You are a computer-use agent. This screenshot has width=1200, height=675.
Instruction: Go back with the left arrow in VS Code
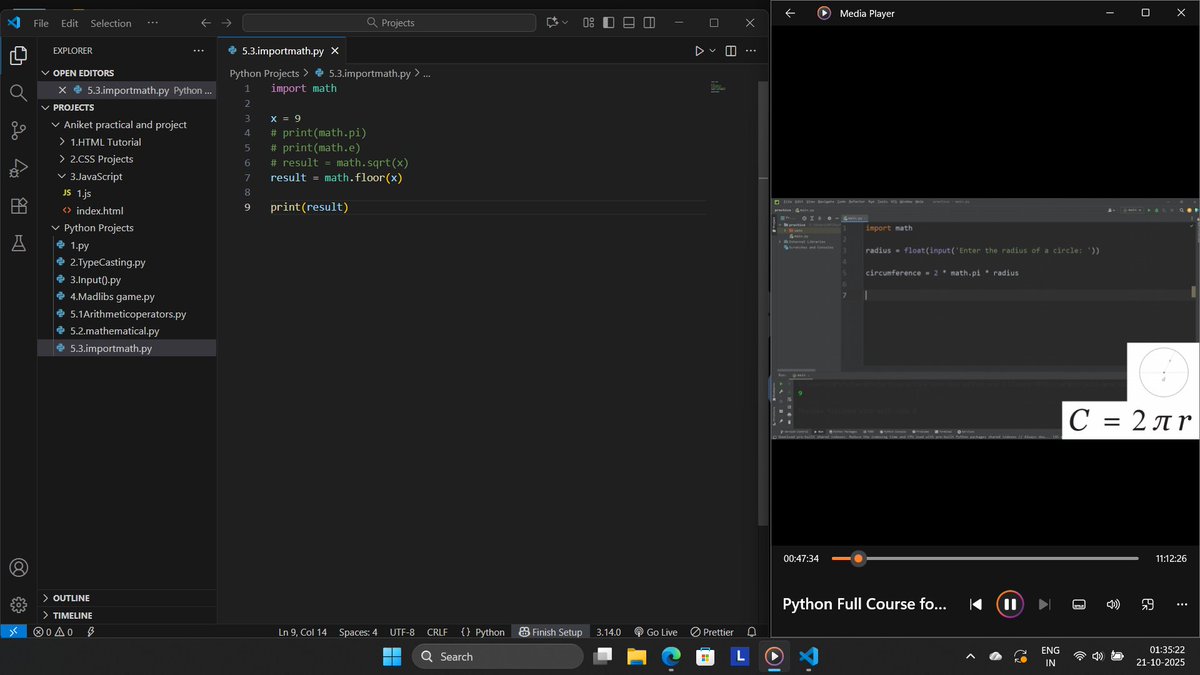pyautogui.click(x=206, y=22)
